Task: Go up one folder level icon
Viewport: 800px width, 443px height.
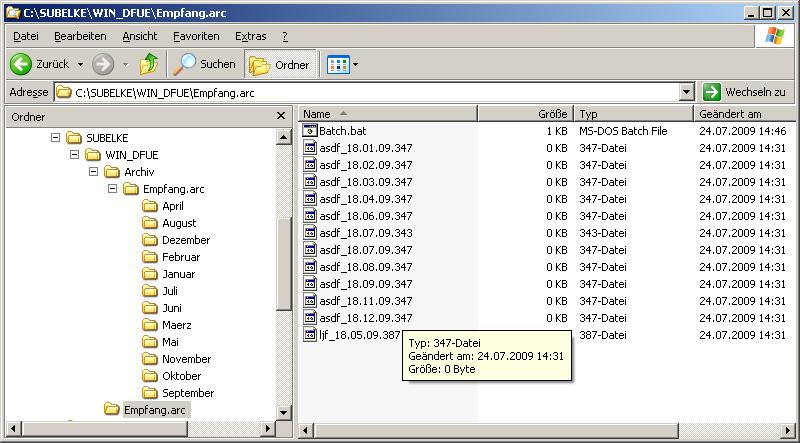Action: [149, 64]
